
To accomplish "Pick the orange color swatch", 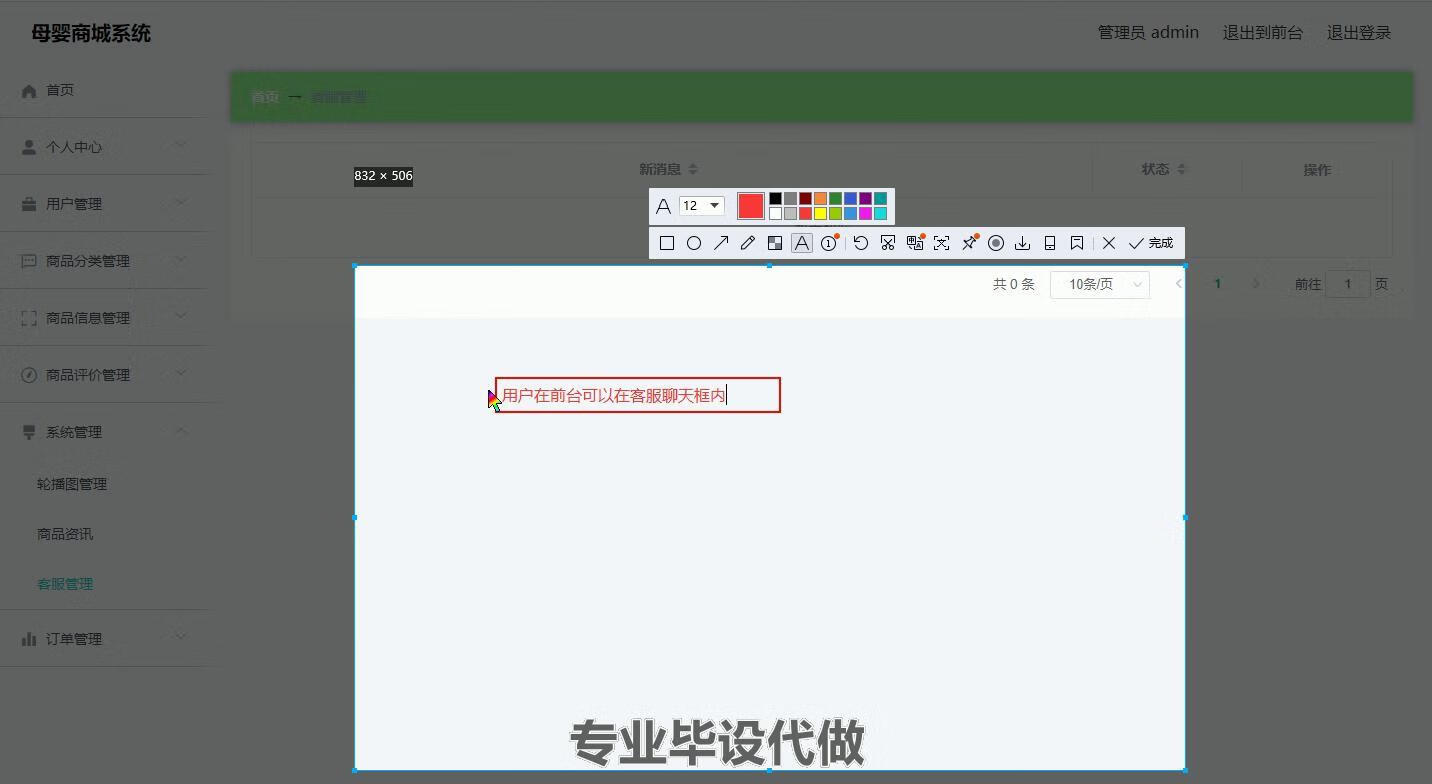I will 820,198.
